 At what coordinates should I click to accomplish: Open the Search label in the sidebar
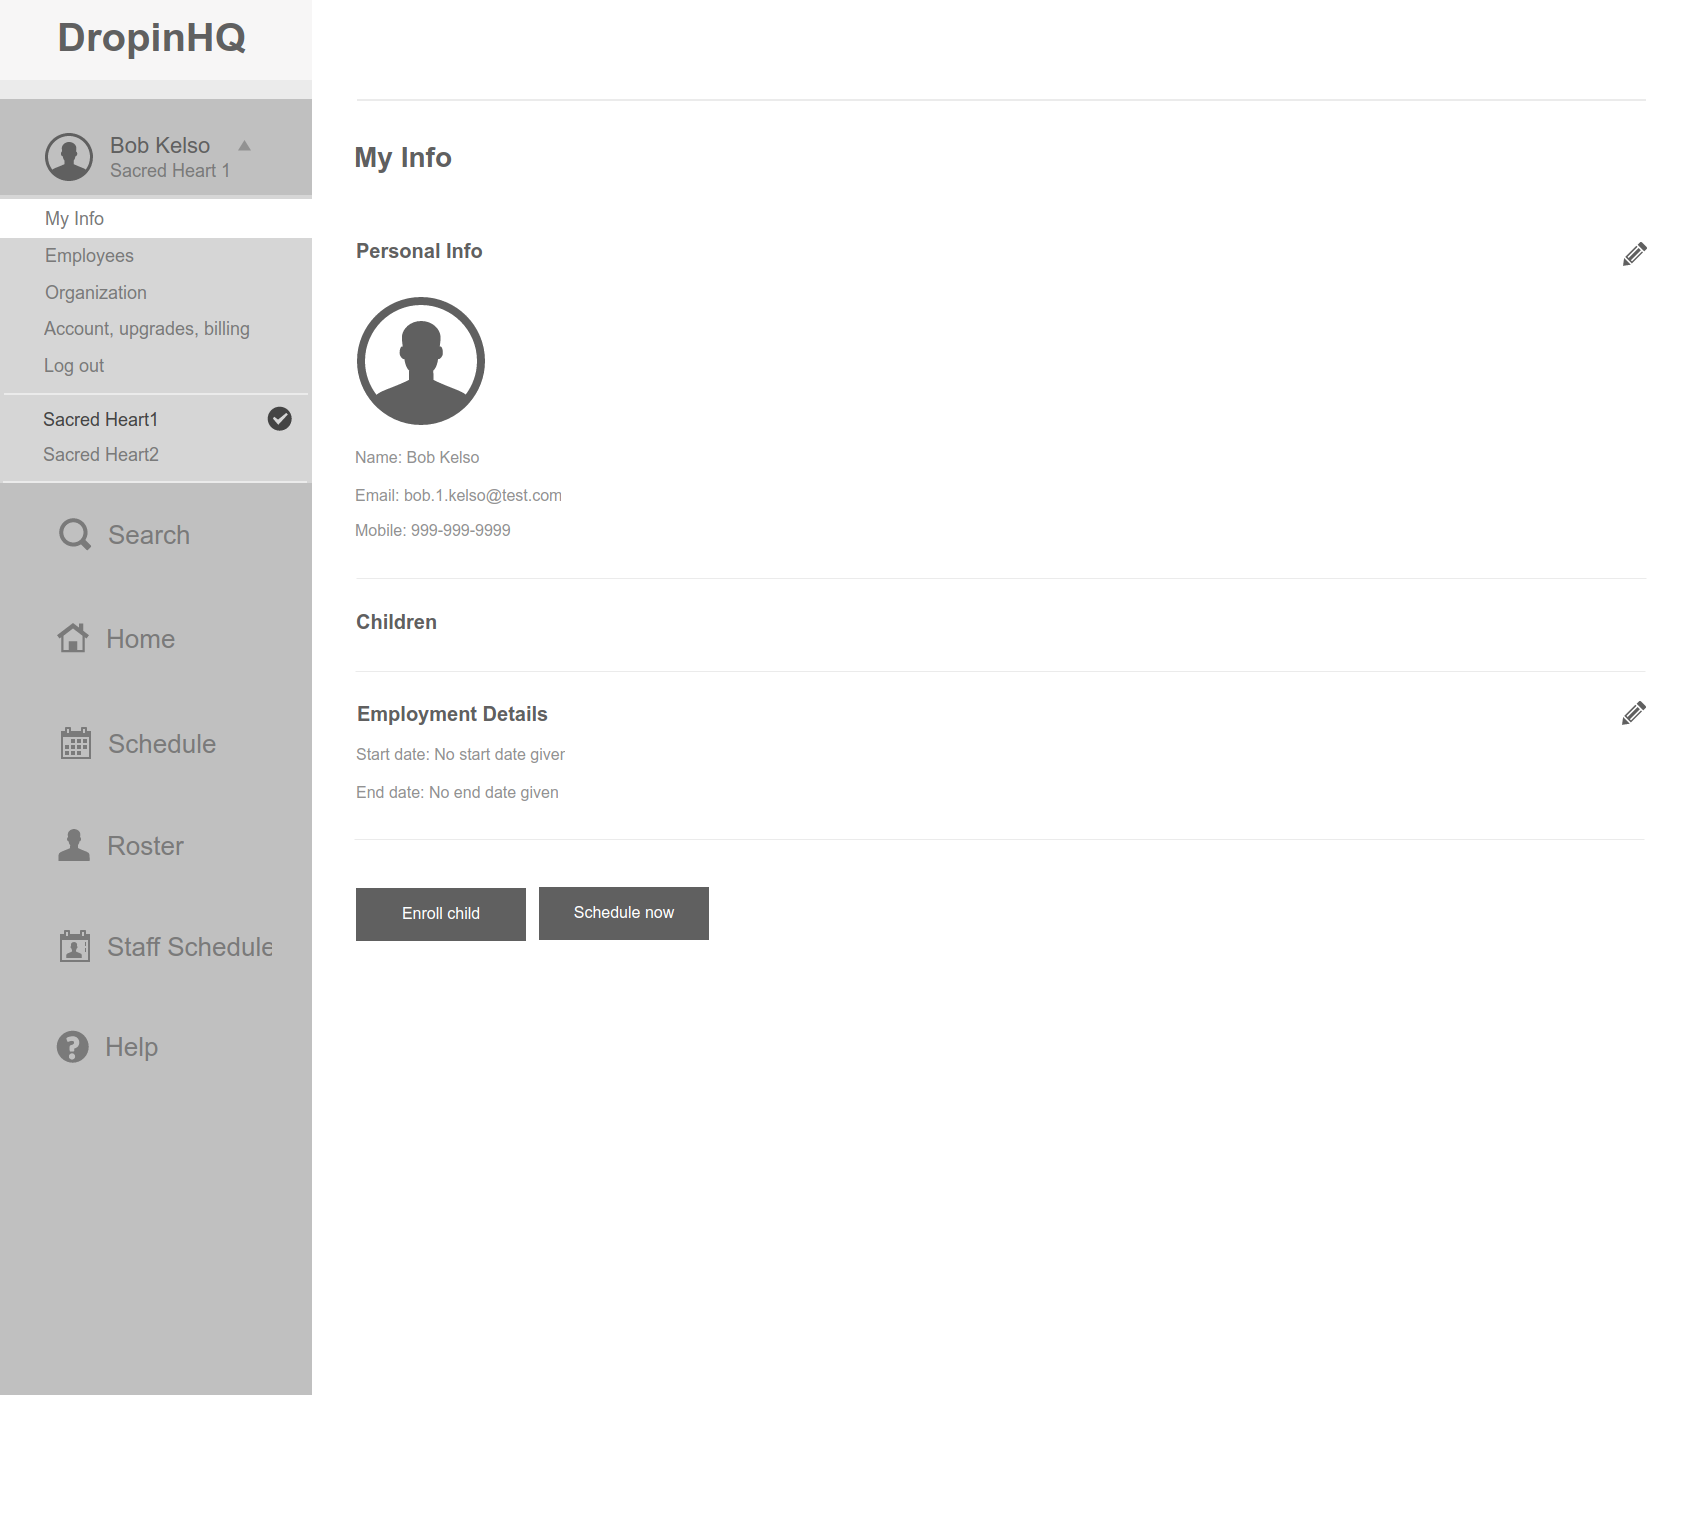pos(149,535)
